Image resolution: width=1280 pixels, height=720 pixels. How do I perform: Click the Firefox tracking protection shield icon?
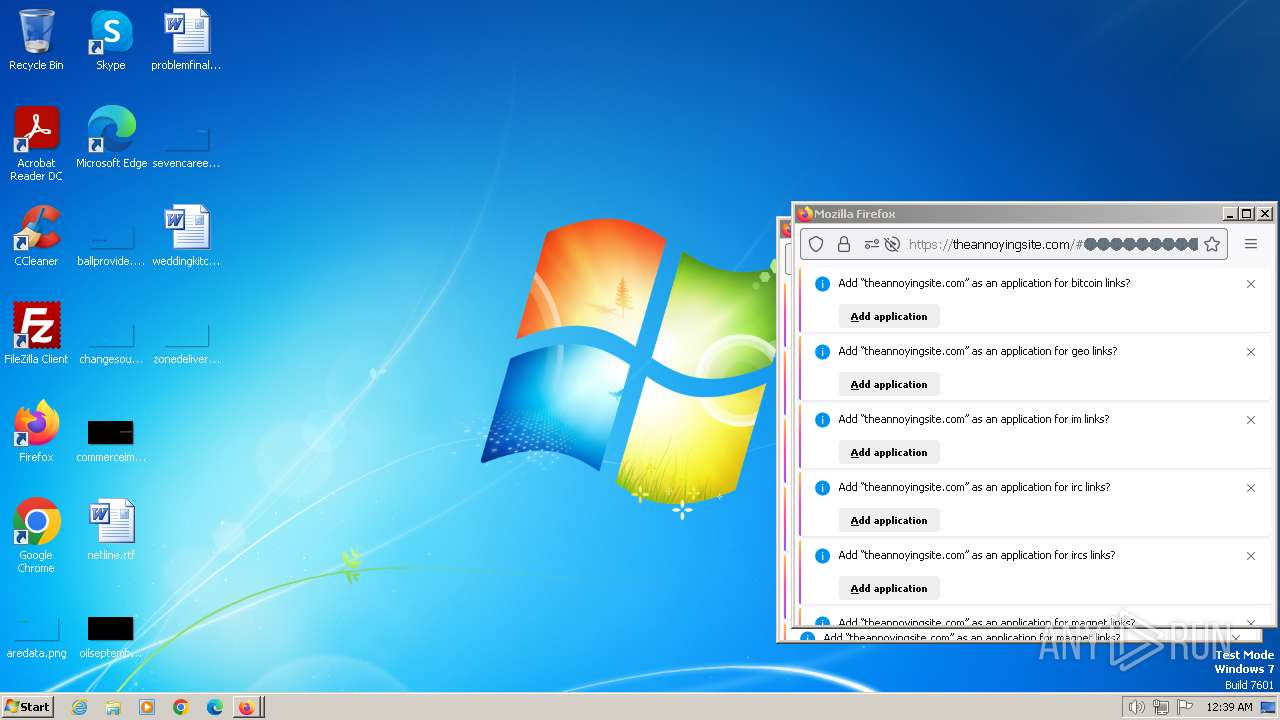816,244
